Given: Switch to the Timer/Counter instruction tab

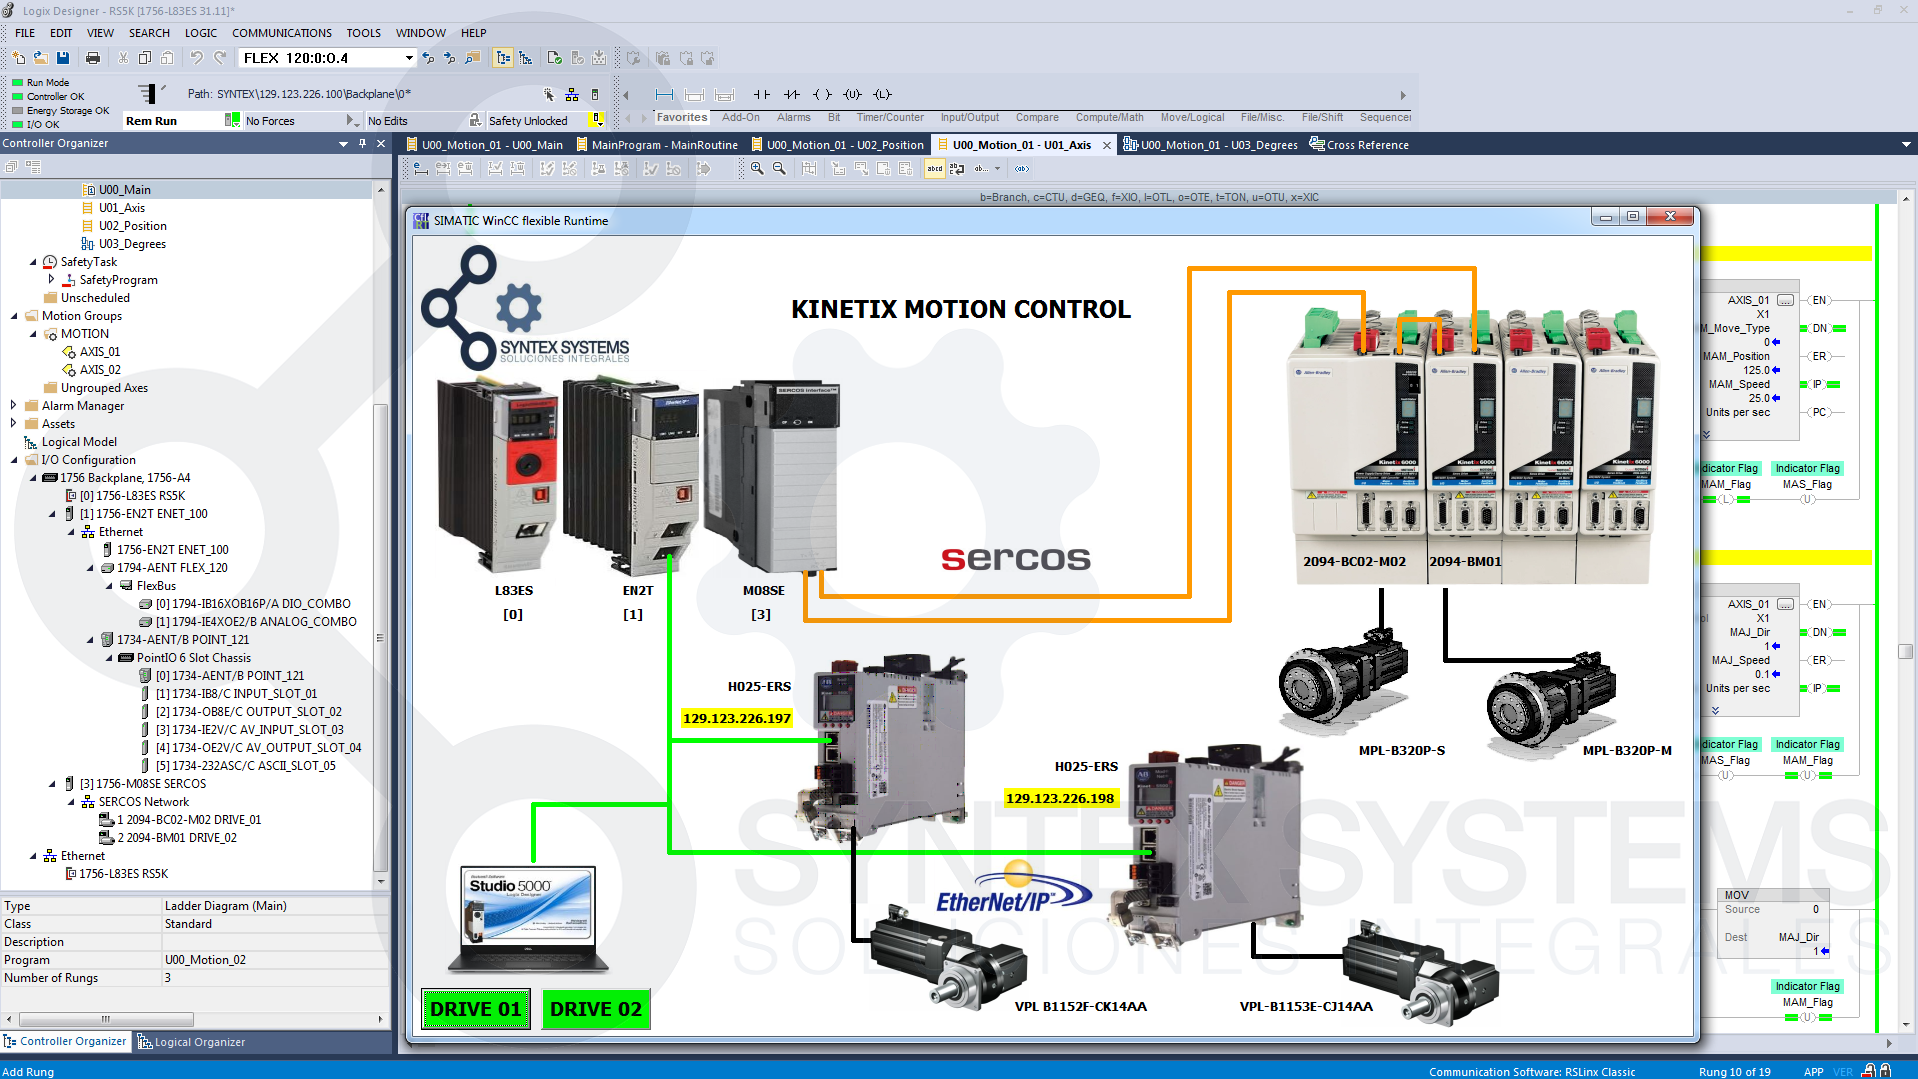Looking at the screenshot, I should (x=889, y=117).
